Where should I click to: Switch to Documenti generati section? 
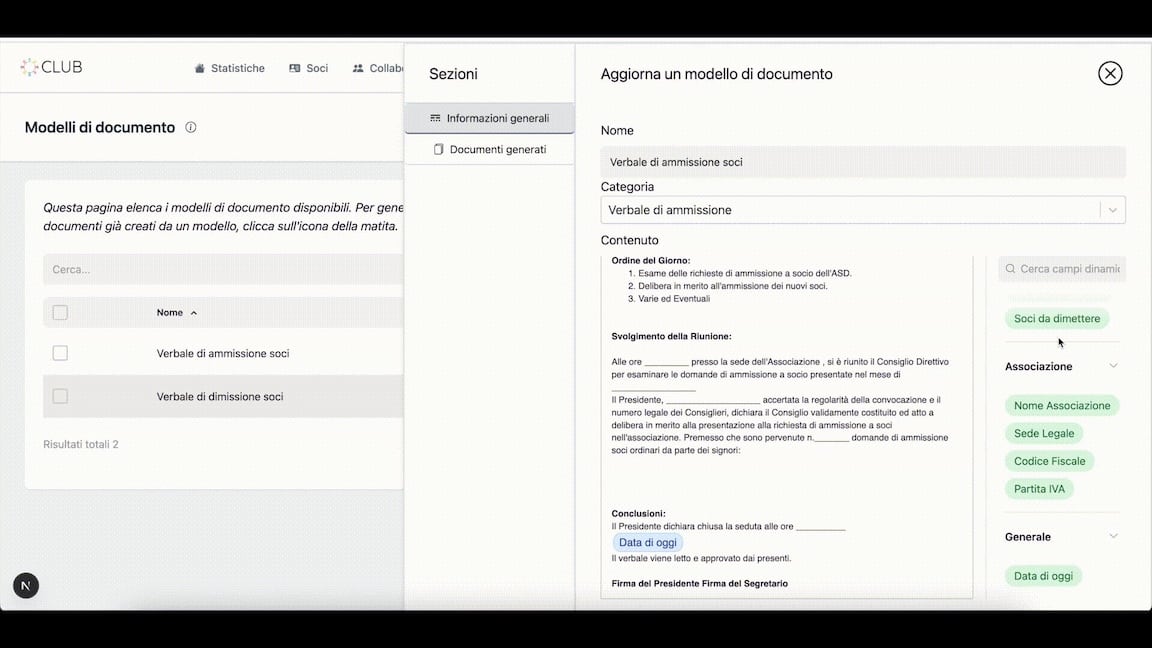click(489, 149)
